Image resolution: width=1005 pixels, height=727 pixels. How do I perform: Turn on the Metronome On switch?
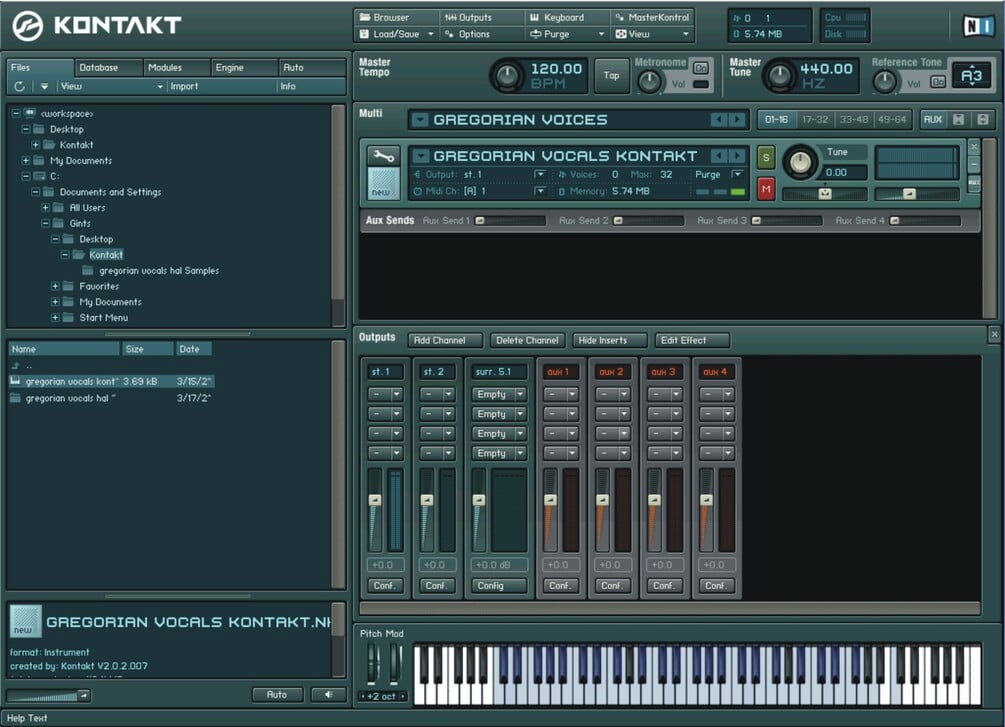(701, 67)
